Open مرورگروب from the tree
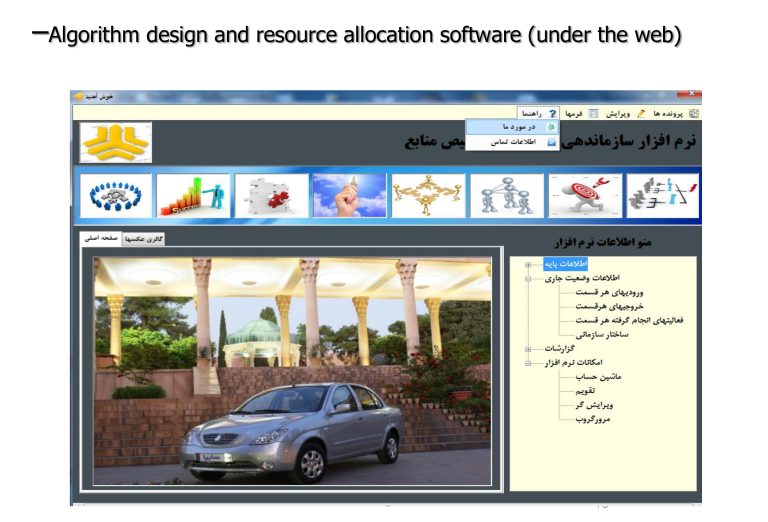 593,419
